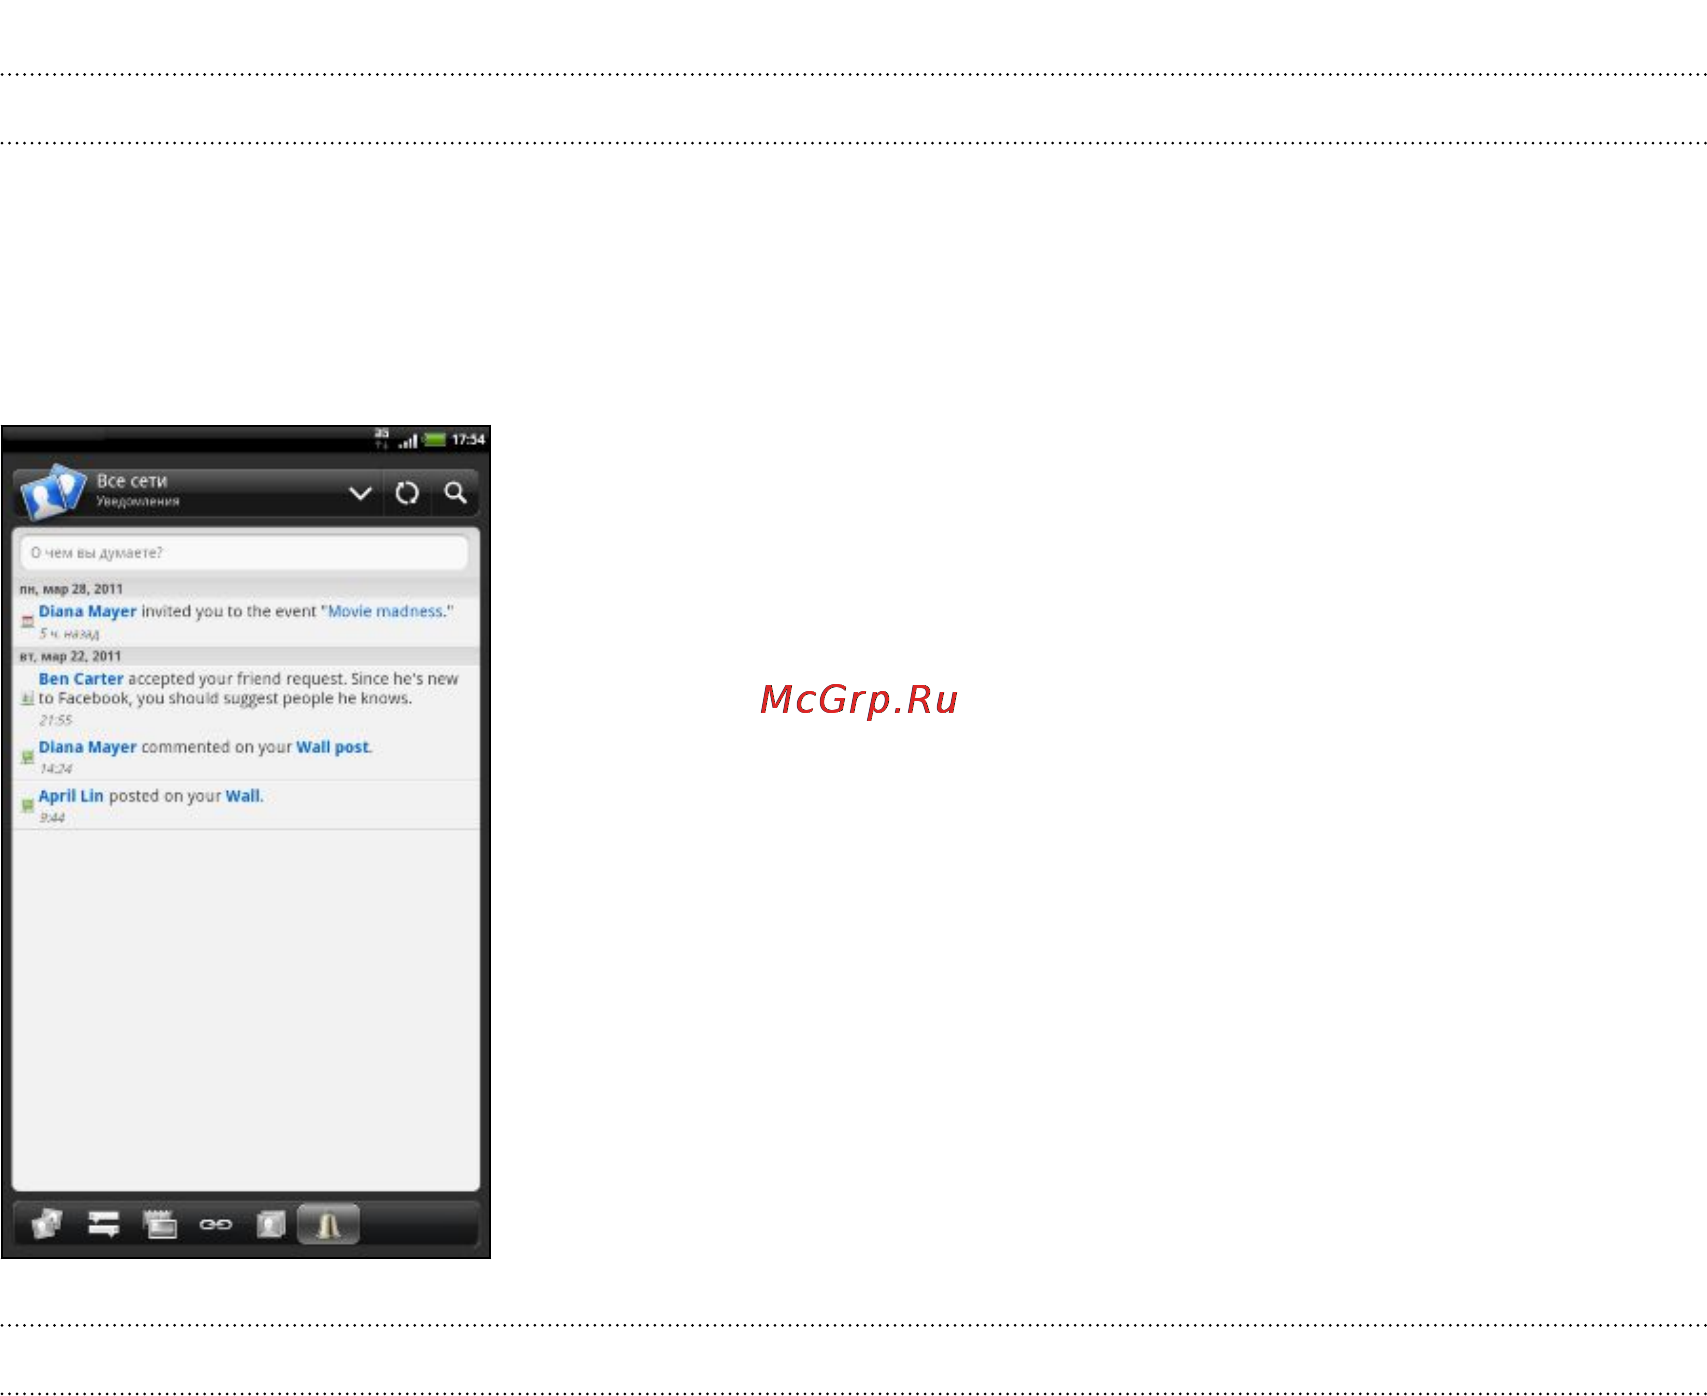Tap the icon beside April Lin's notification
Image resolution: width=1707 pixels, height=1396 pixels.
(28, 805)
